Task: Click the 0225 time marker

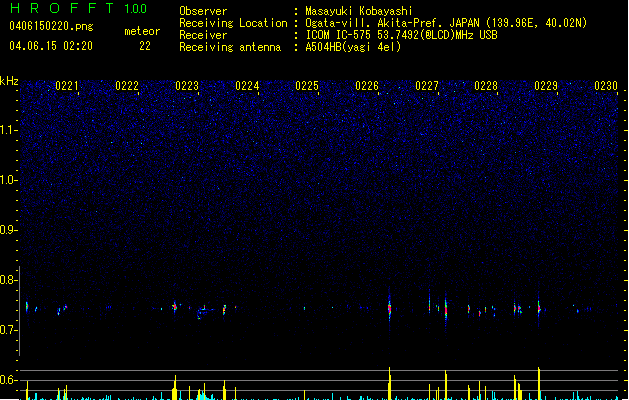Action: pos(306,85)
